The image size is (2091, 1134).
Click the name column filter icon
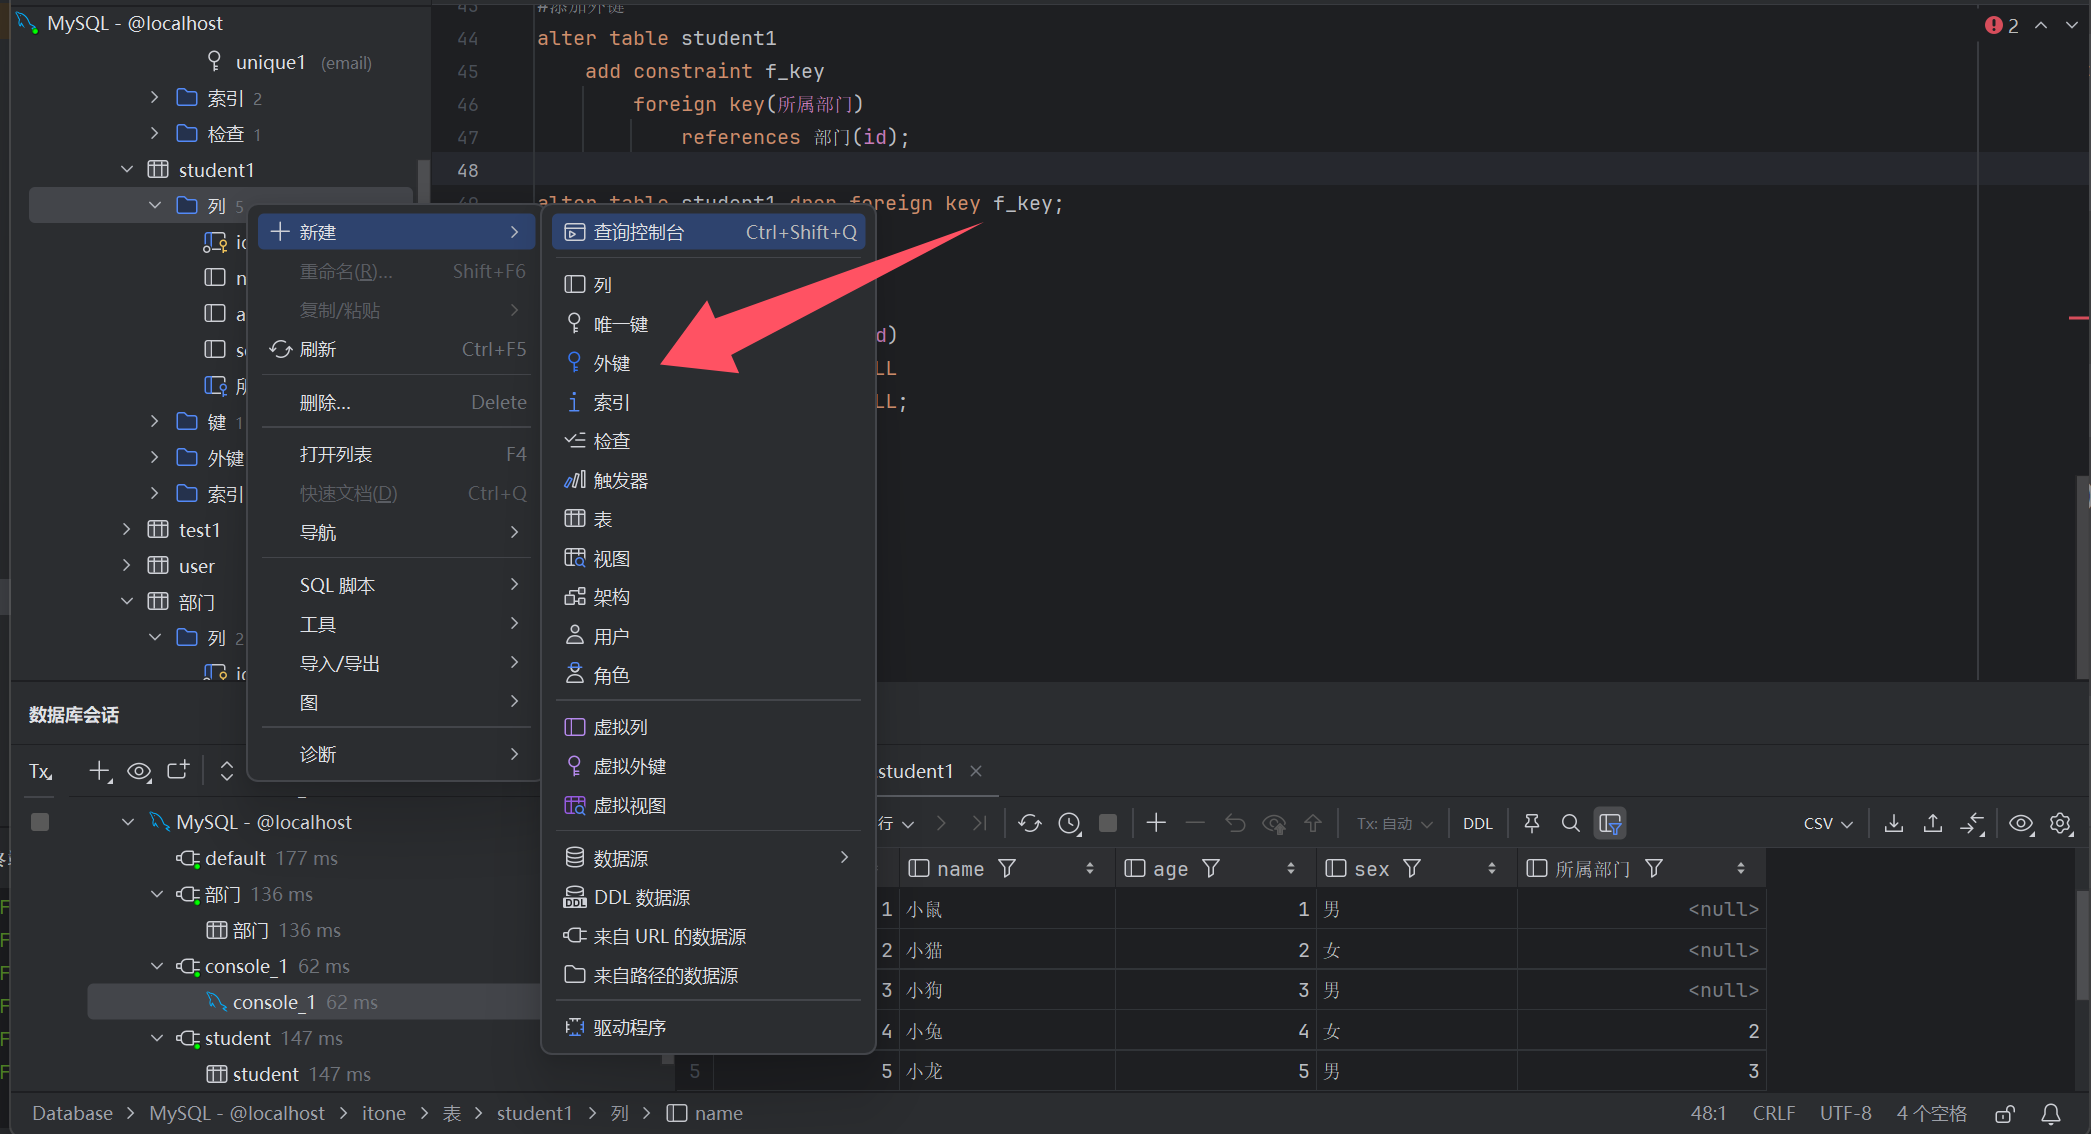click(x=1007, y=868)
